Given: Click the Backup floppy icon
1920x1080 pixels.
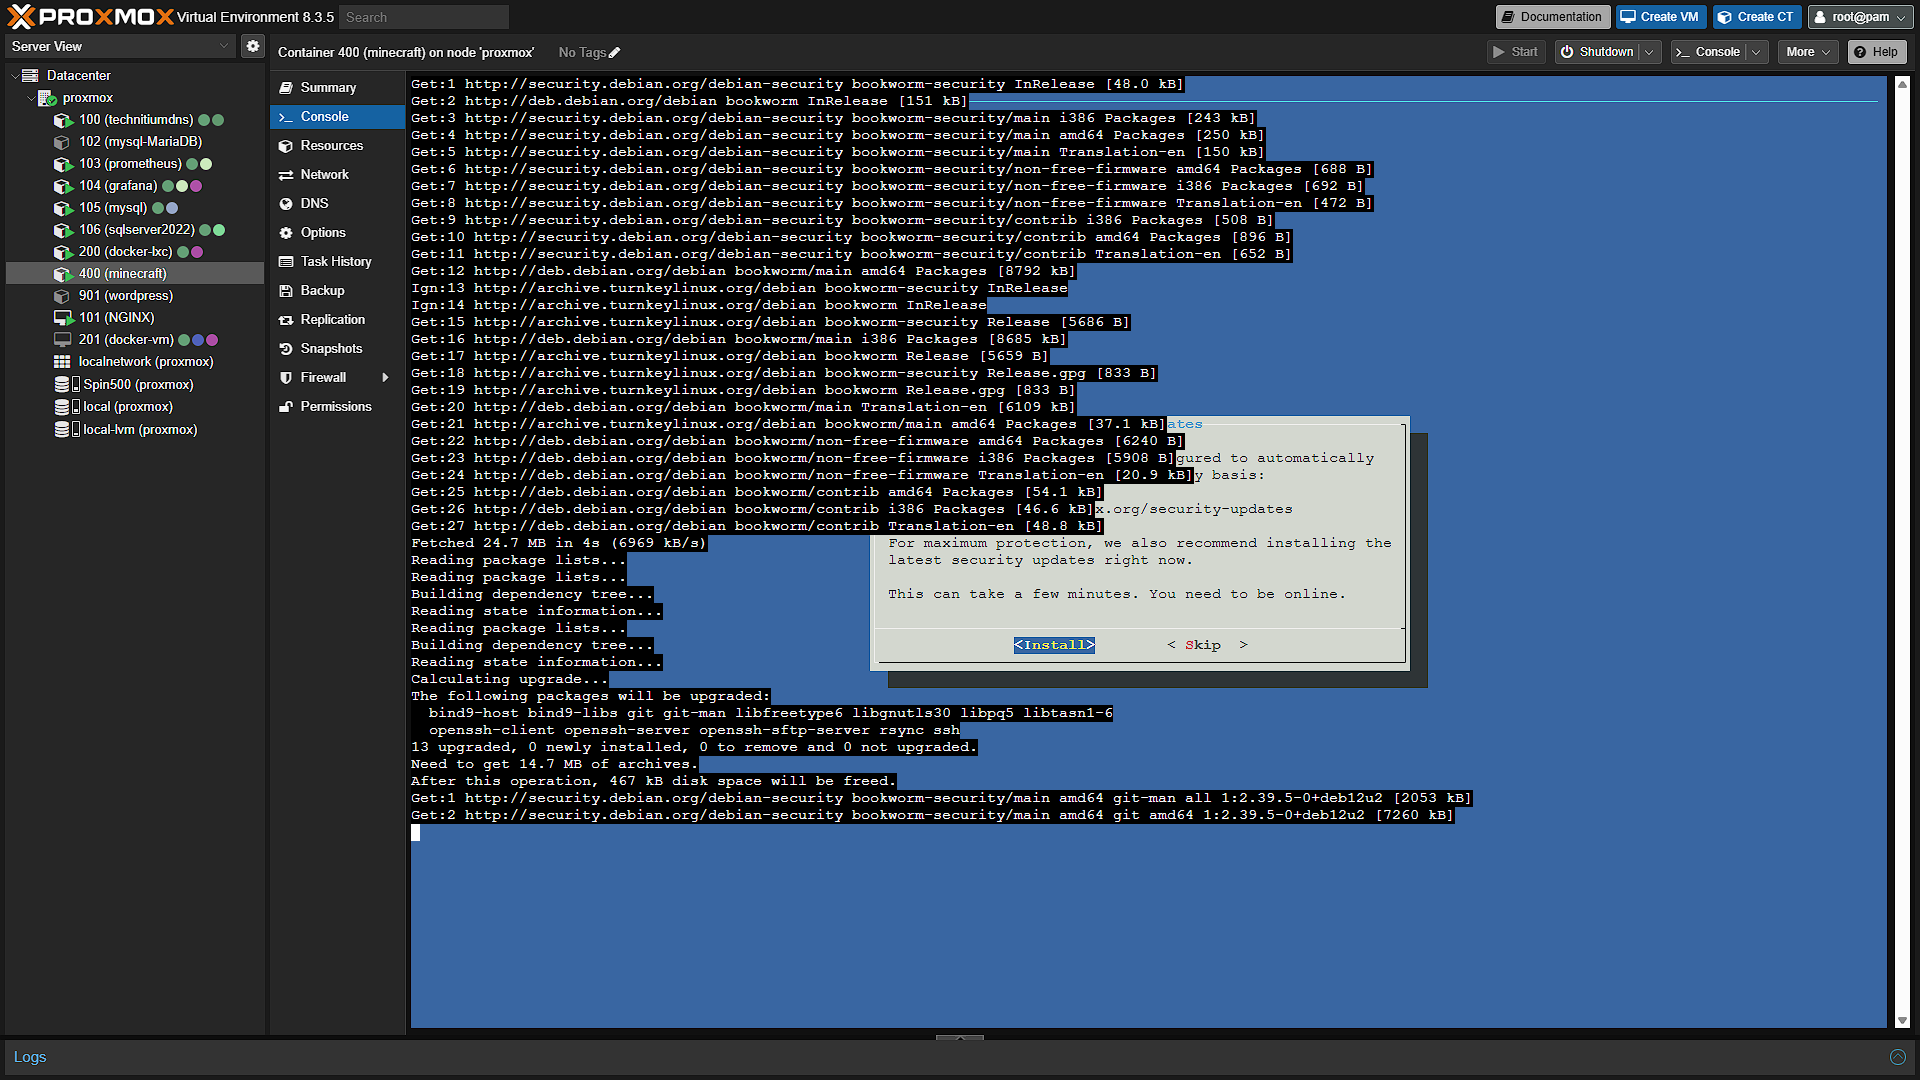Looking at the screenshot, I should tap(286, 291).
